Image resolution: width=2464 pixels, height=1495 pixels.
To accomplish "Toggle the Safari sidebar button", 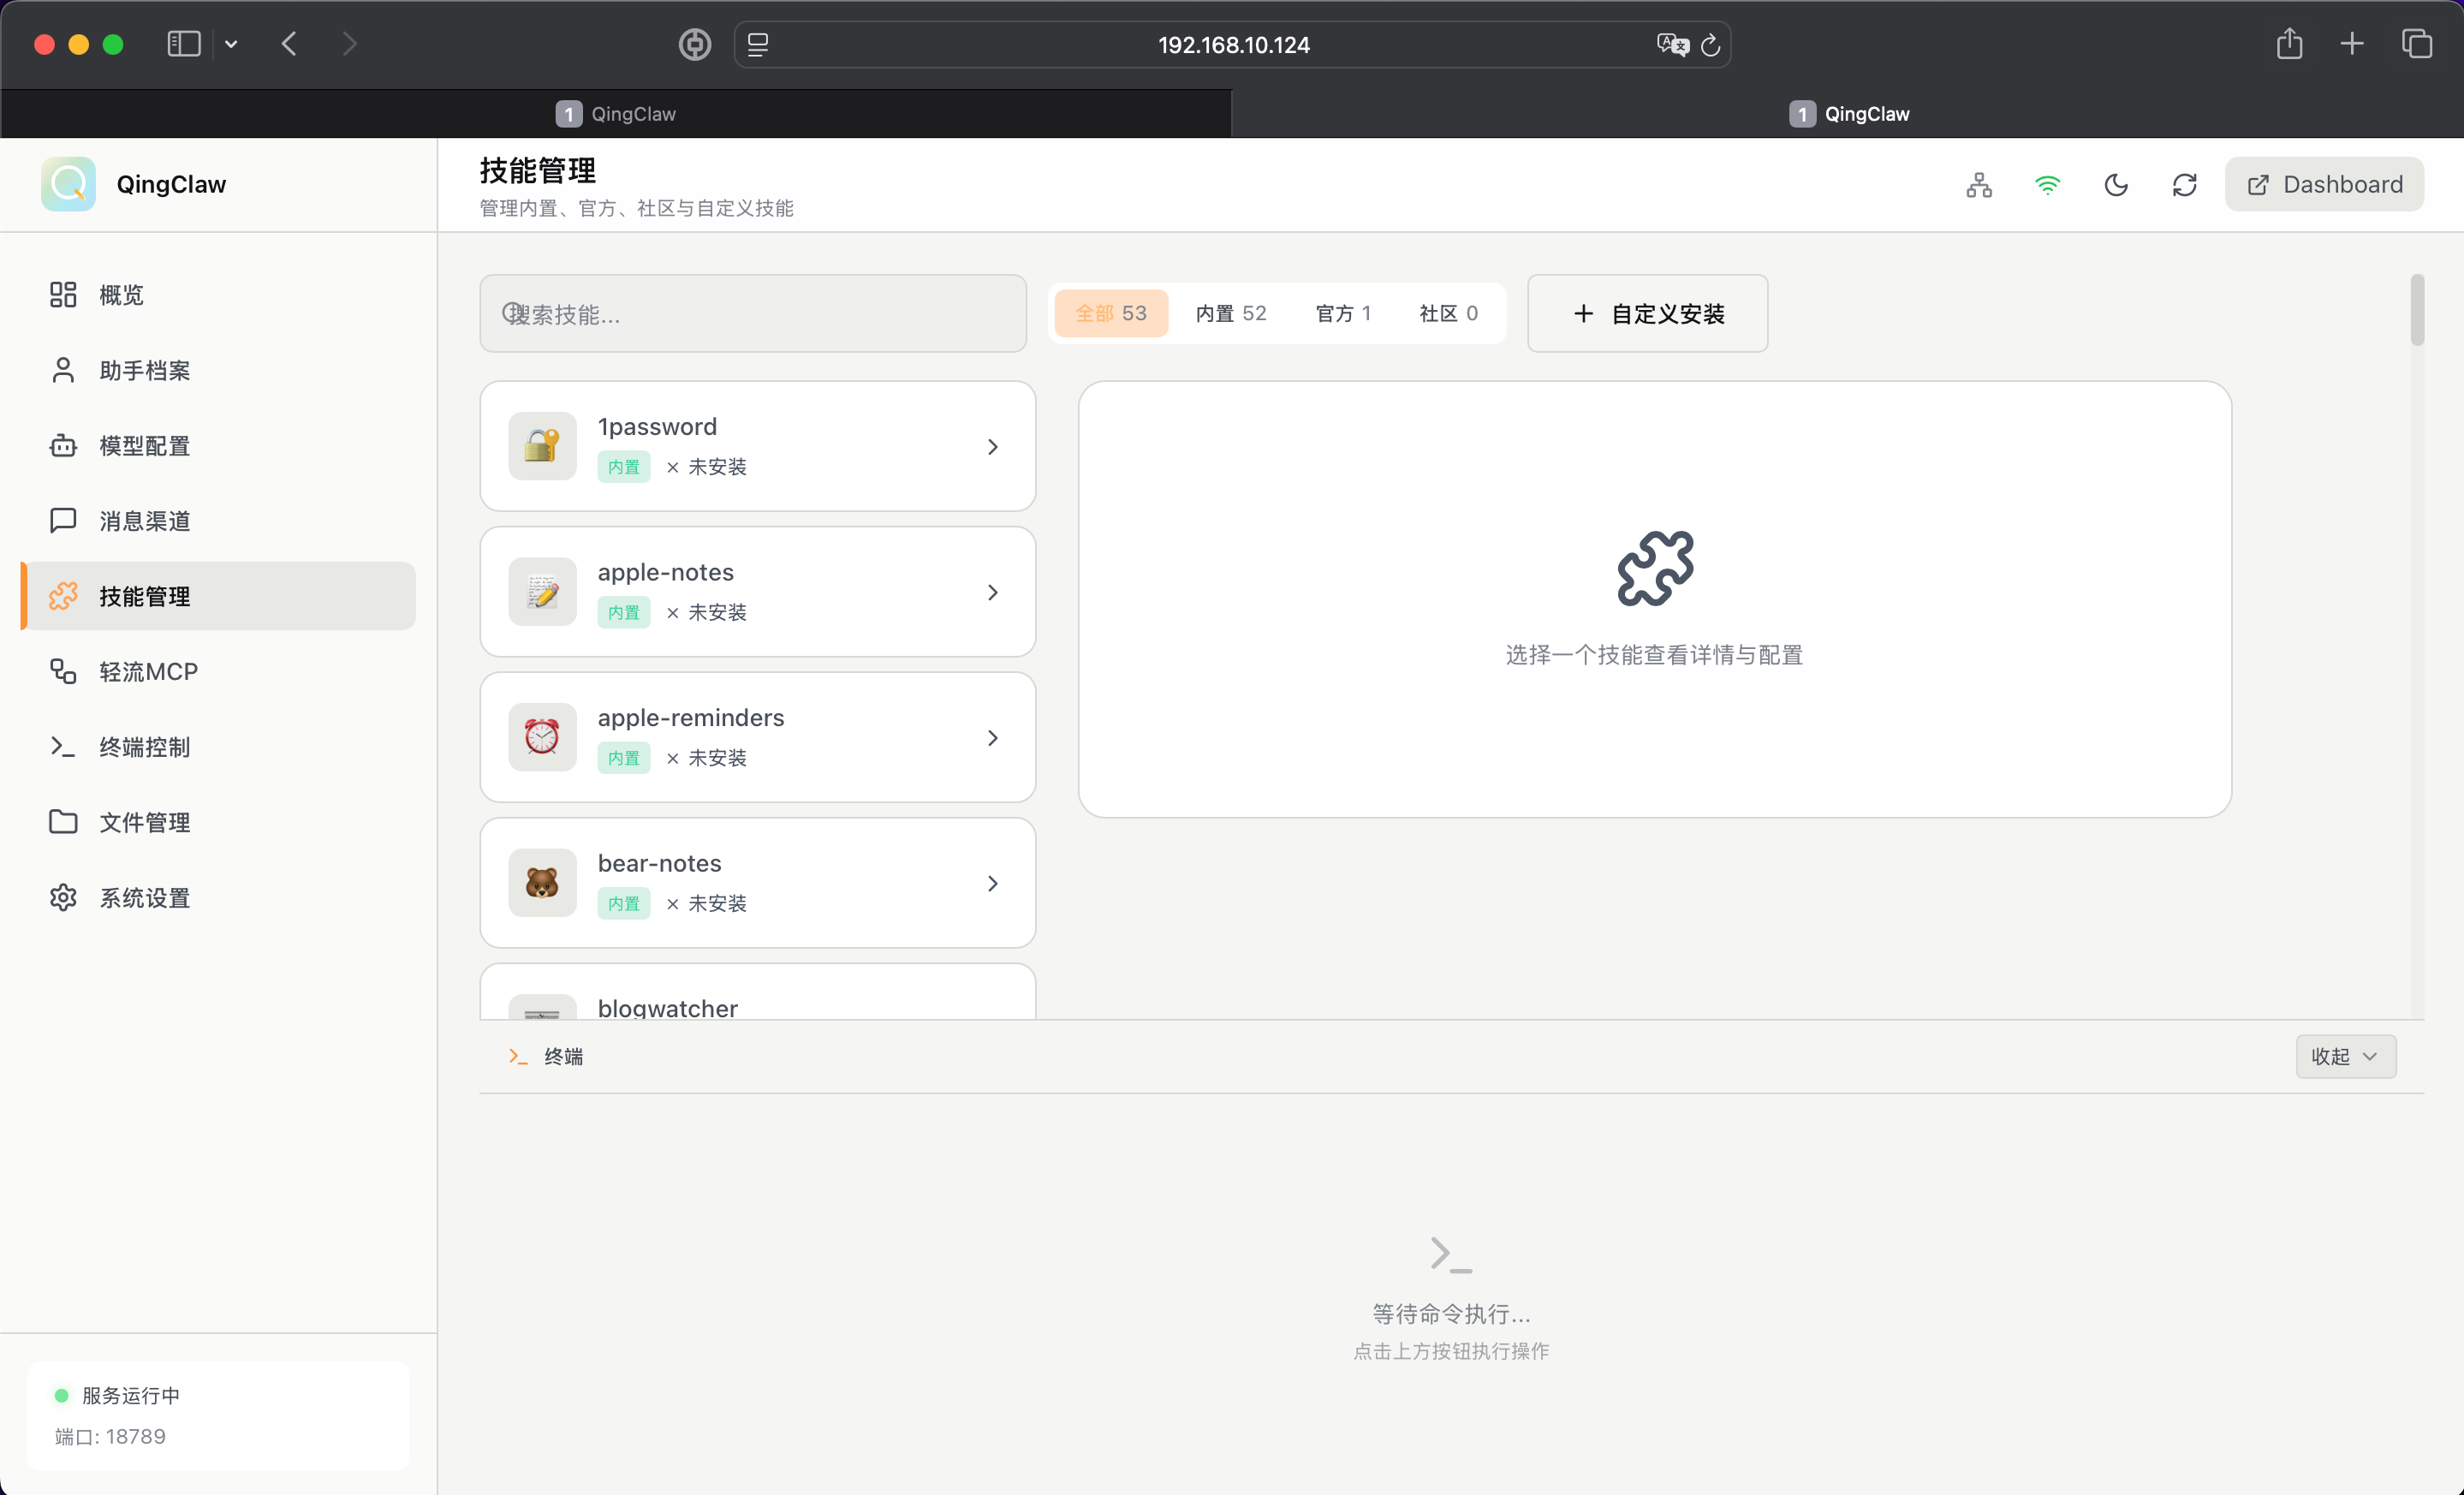I will (x=184, y=44).
